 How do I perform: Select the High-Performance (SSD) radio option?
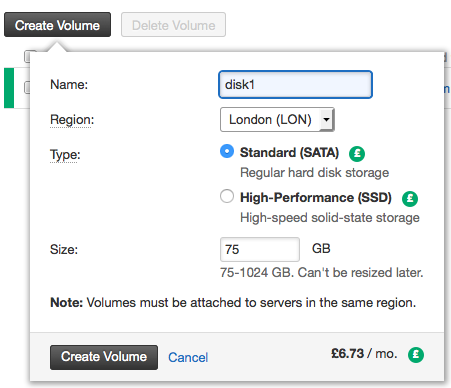click(227, 196)
